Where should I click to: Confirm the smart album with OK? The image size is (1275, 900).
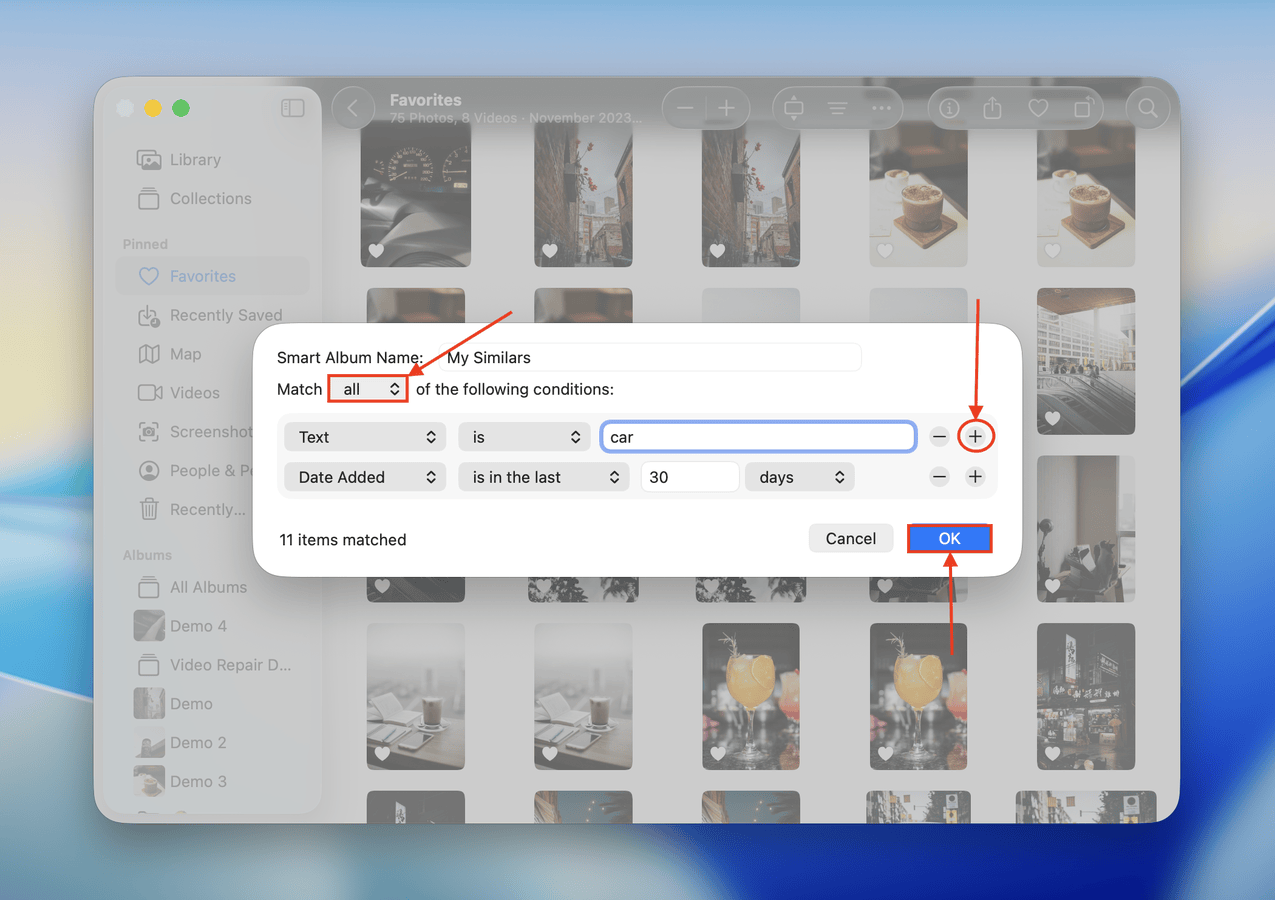pyautogui.click(x=949, y=538)
